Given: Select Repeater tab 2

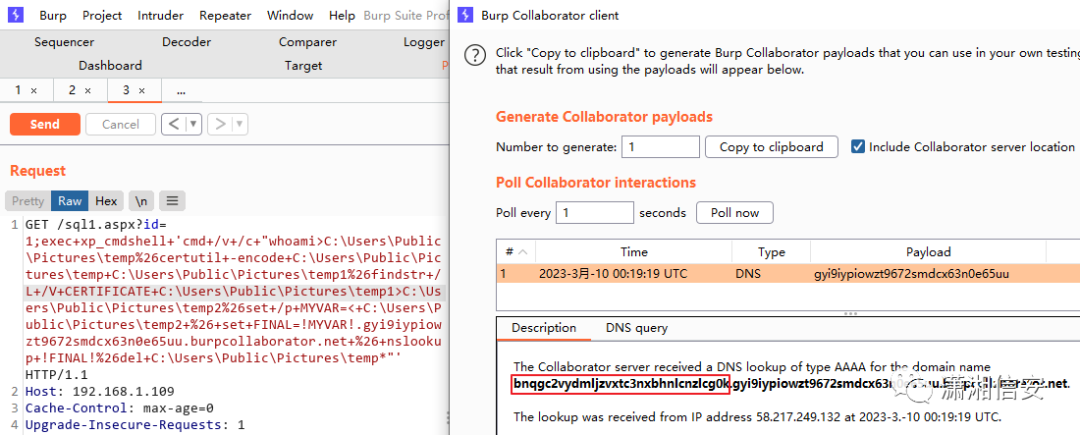Looking at the screenshot, I should pyautogui.click(x=72, y=90).
